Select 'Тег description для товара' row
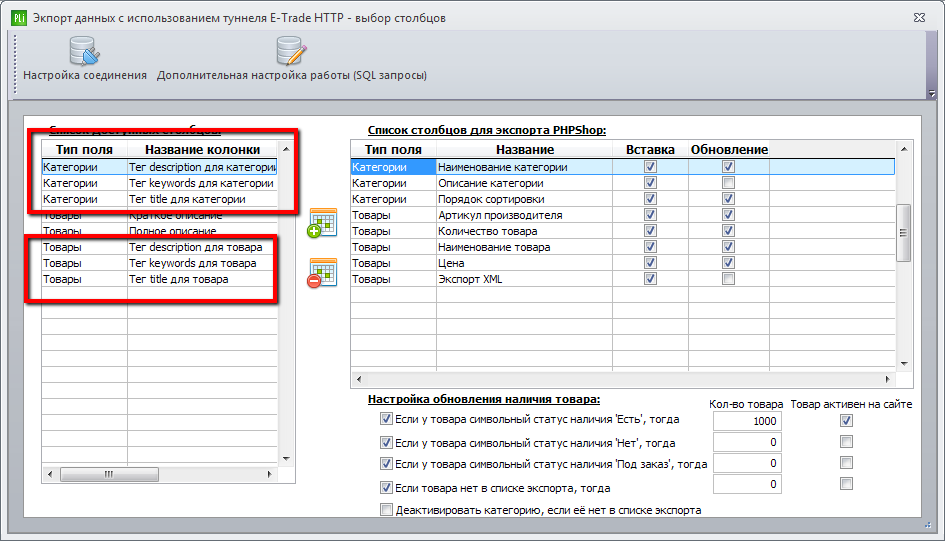Viewport: 945px width, 541px height. (159, 247)
